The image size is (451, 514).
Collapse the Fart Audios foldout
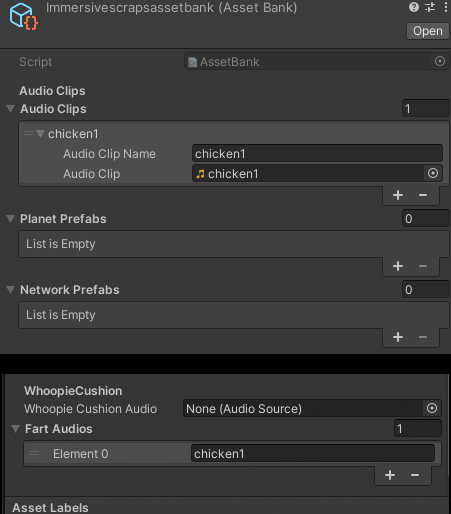point(15,429)
